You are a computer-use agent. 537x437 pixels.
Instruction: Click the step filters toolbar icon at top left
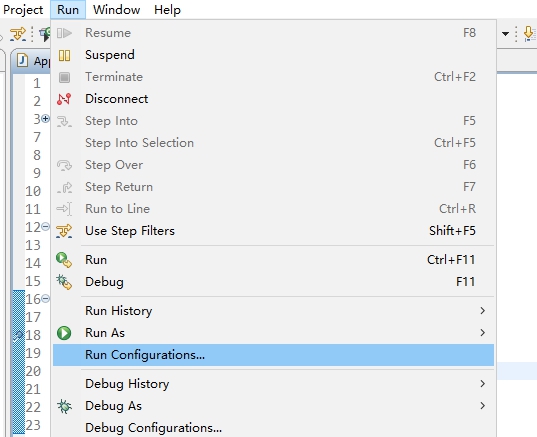(18, 34)
